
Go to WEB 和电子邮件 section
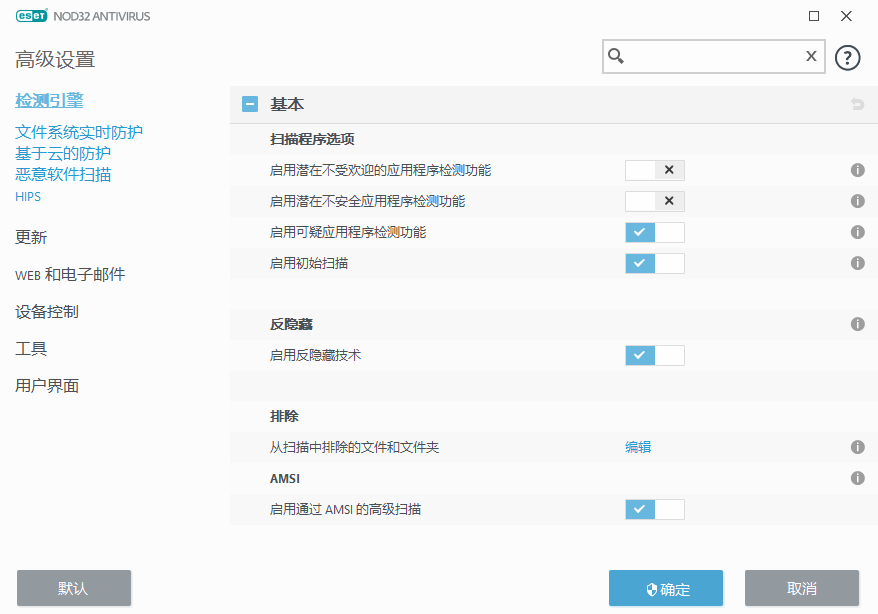[x=70, y=274]
